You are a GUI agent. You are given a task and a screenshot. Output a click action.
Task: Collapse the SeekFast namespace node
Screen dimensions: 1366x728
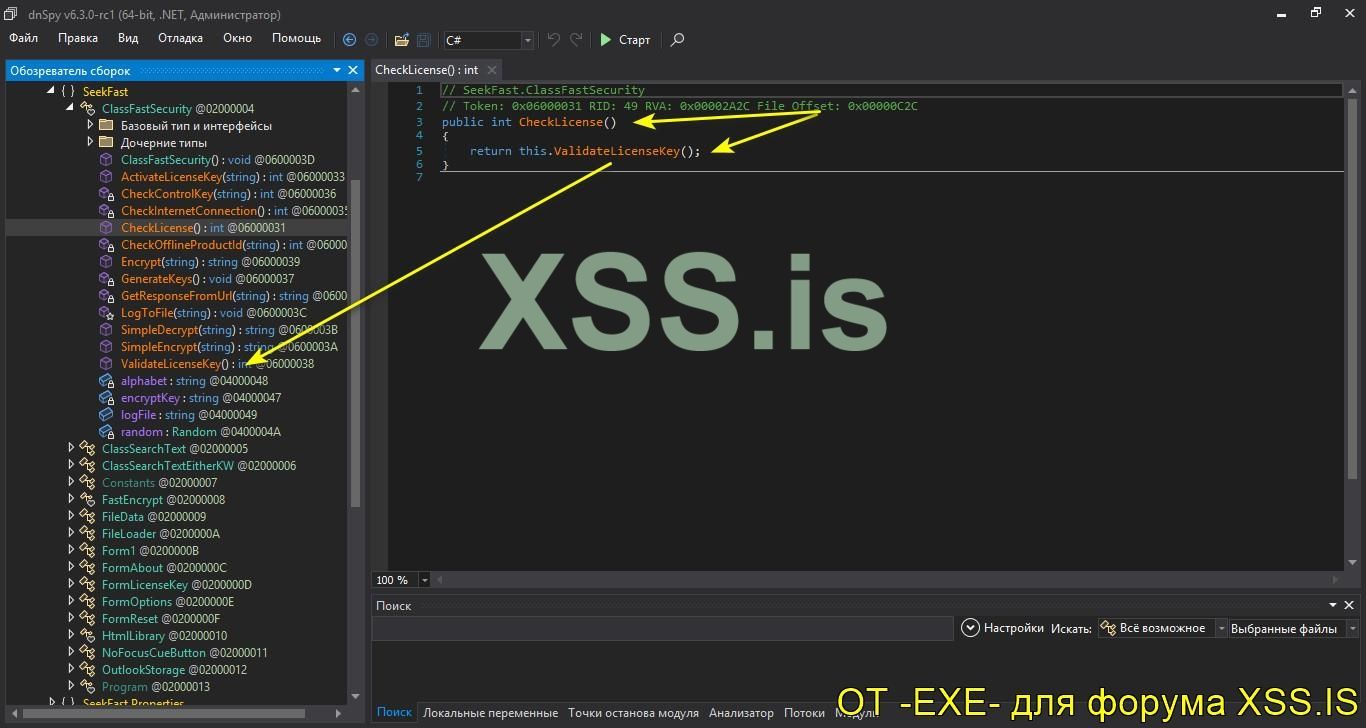click(x=51, y=92)
